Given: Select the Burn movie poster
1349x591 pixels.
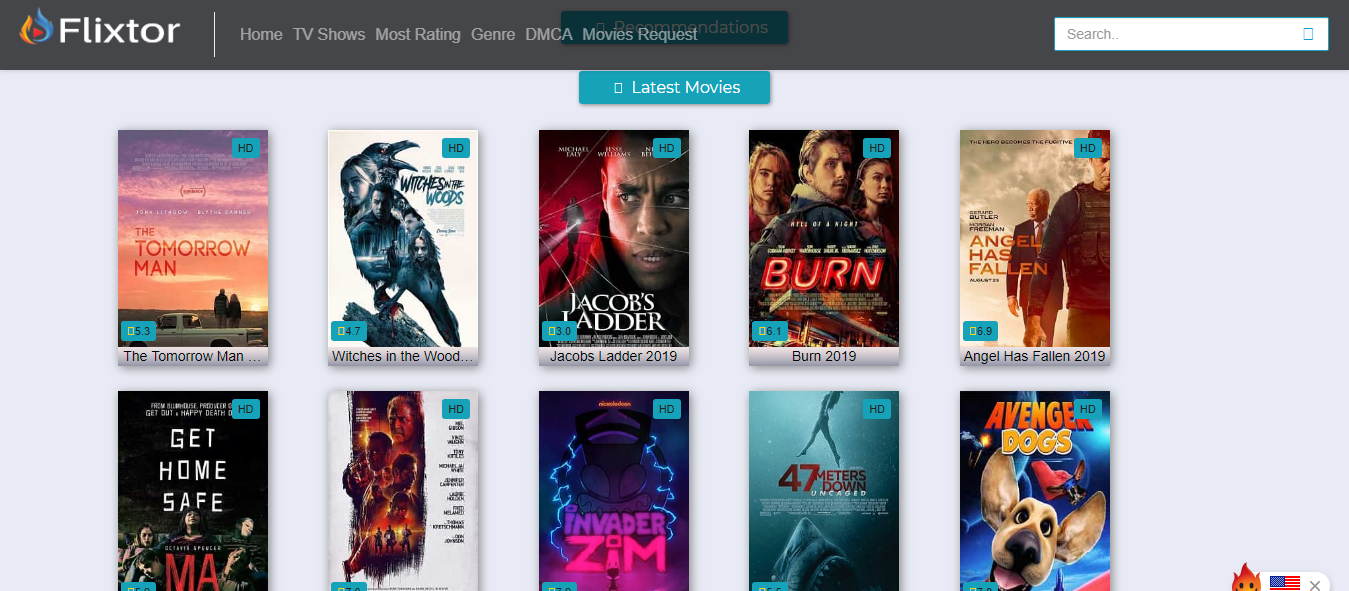Looking at the screenshot, I should click(824, 238).
